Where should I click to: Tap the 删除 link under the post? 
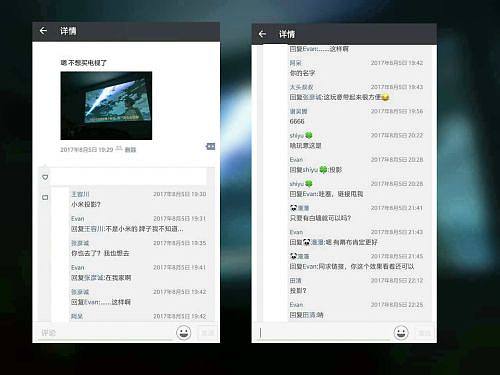coord(130,150)
